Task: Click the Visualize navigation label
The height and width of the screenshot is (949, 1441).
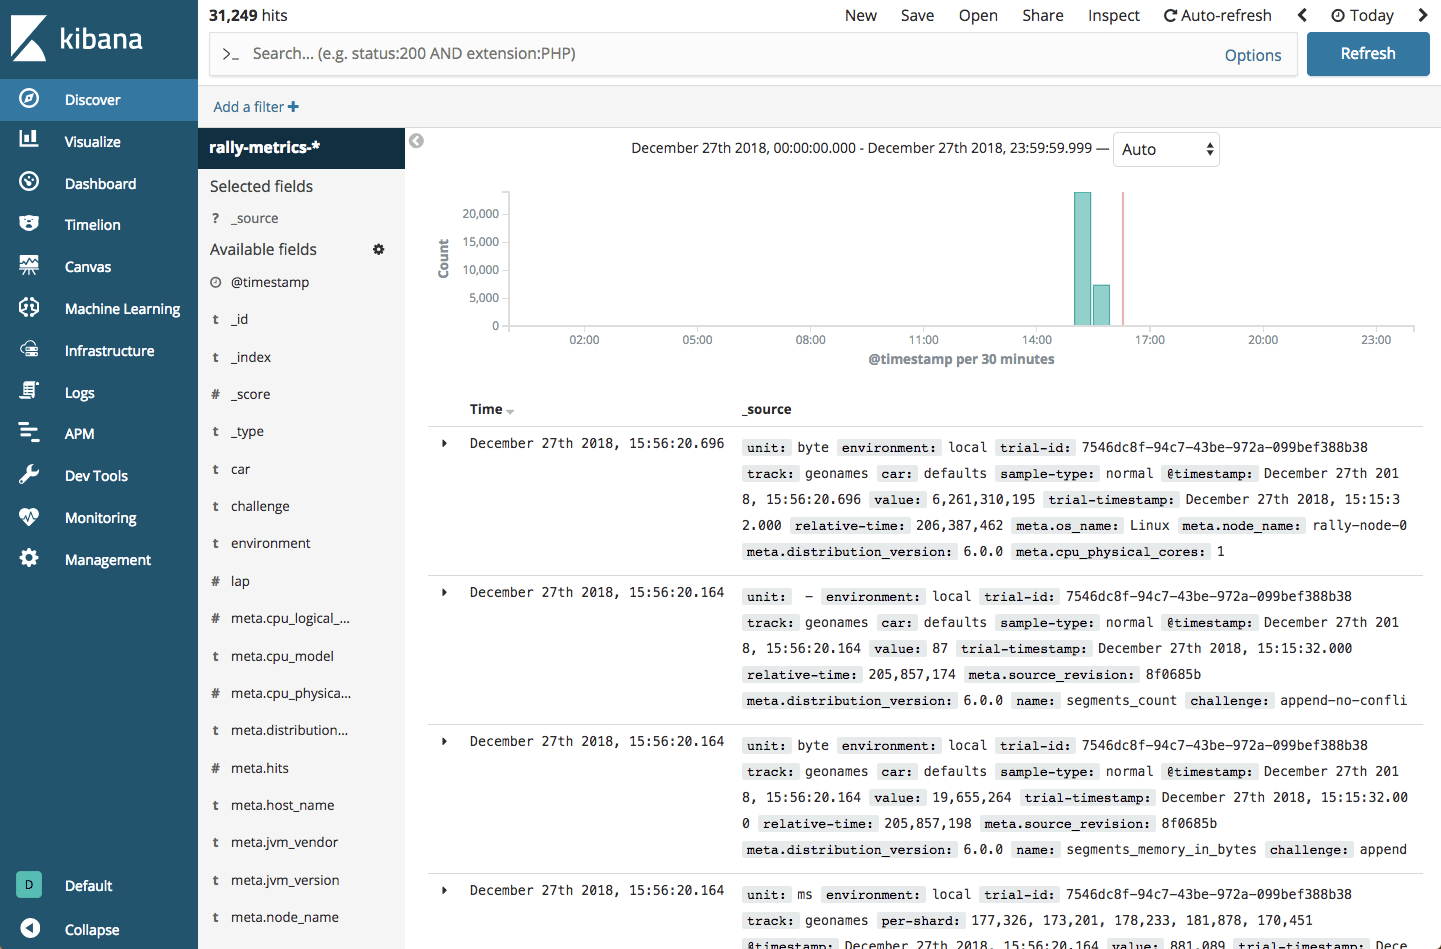Action: click(x=93, y=142)
